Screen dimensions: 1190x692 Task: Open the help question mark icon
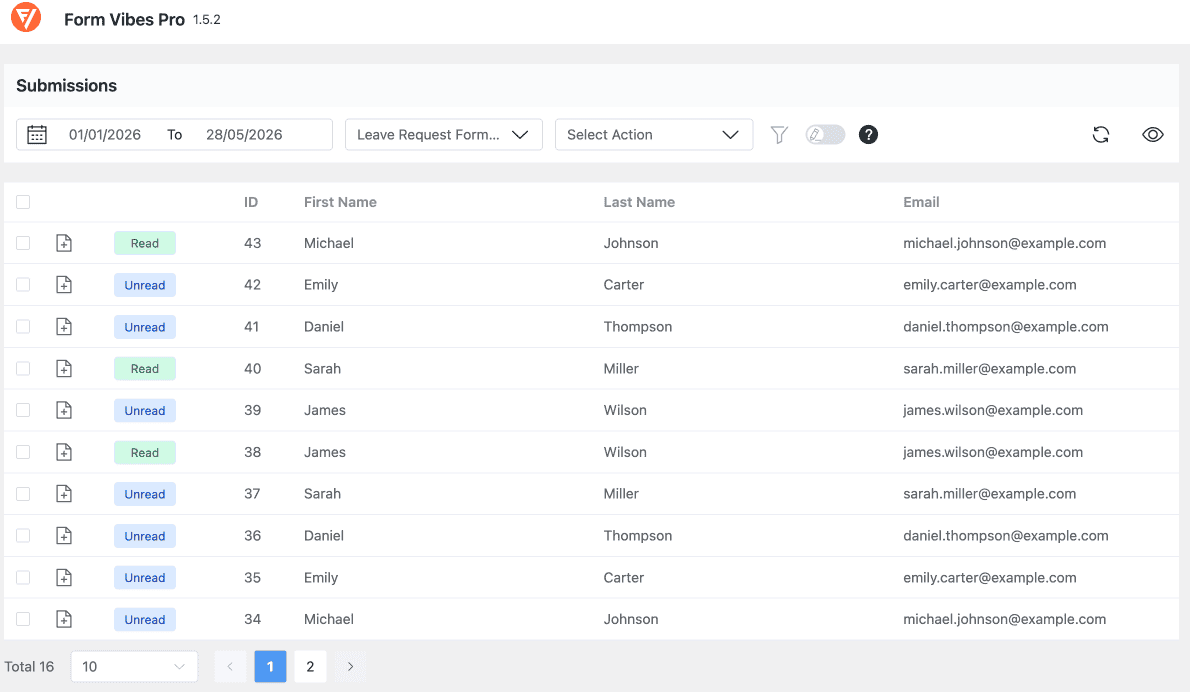868,135
